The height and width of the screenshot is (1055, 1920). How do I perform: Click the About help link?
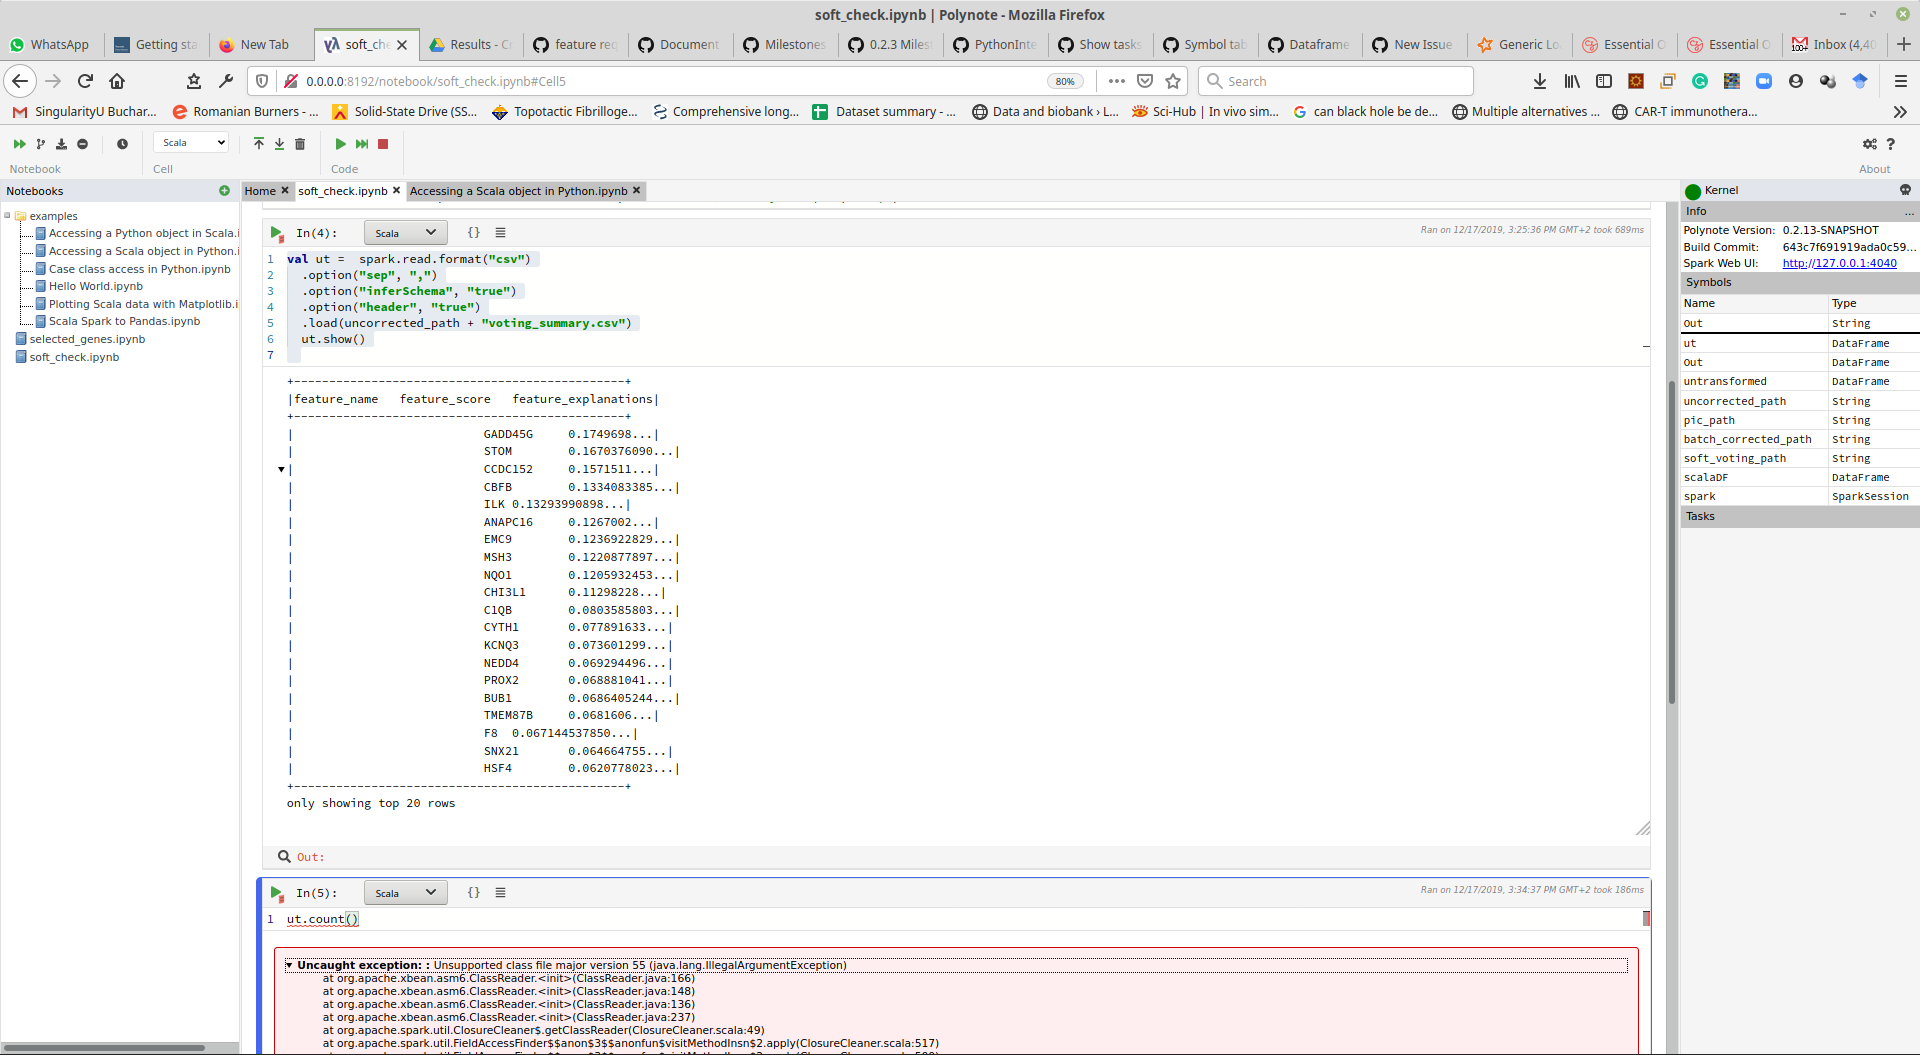(x=1891, y=144)
